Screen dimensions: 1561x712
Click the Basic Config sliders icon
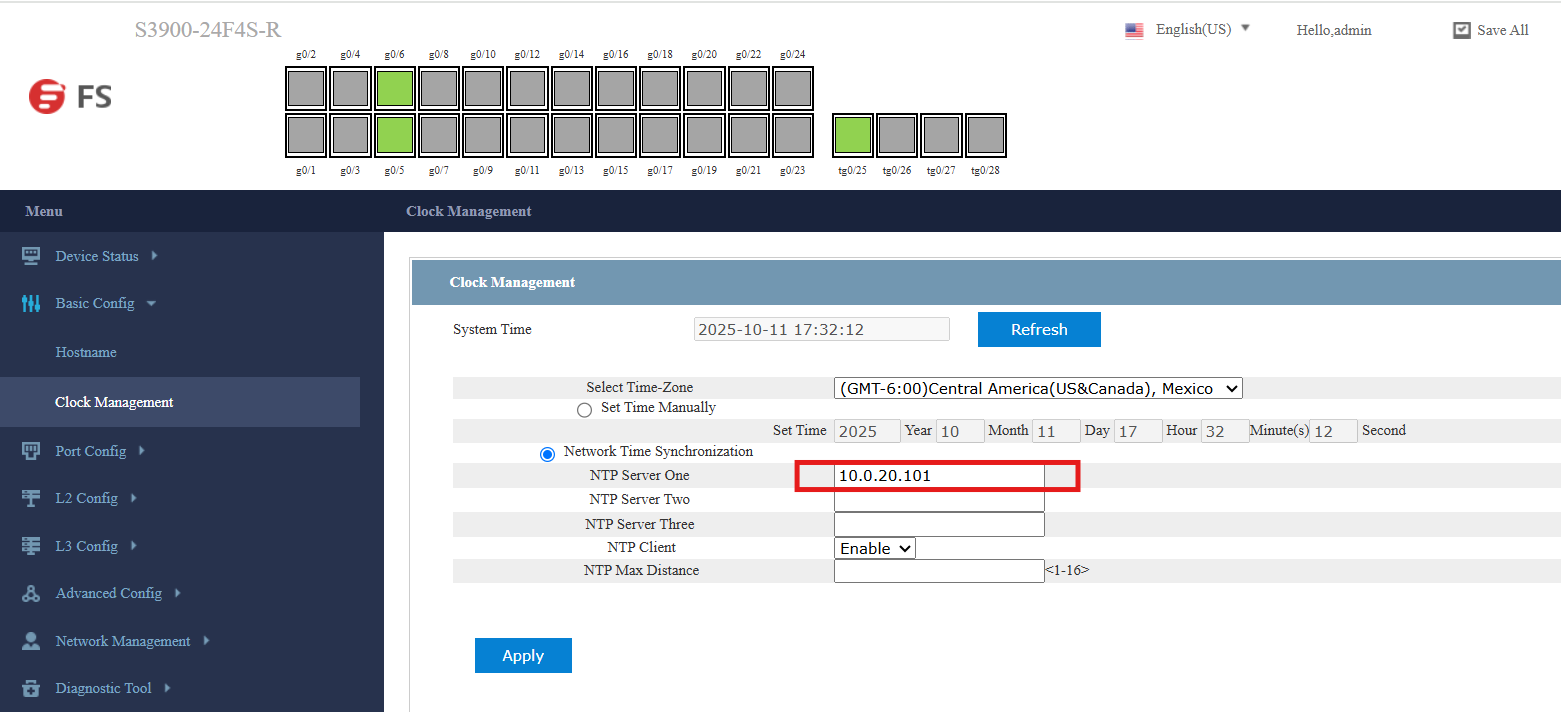30,303
